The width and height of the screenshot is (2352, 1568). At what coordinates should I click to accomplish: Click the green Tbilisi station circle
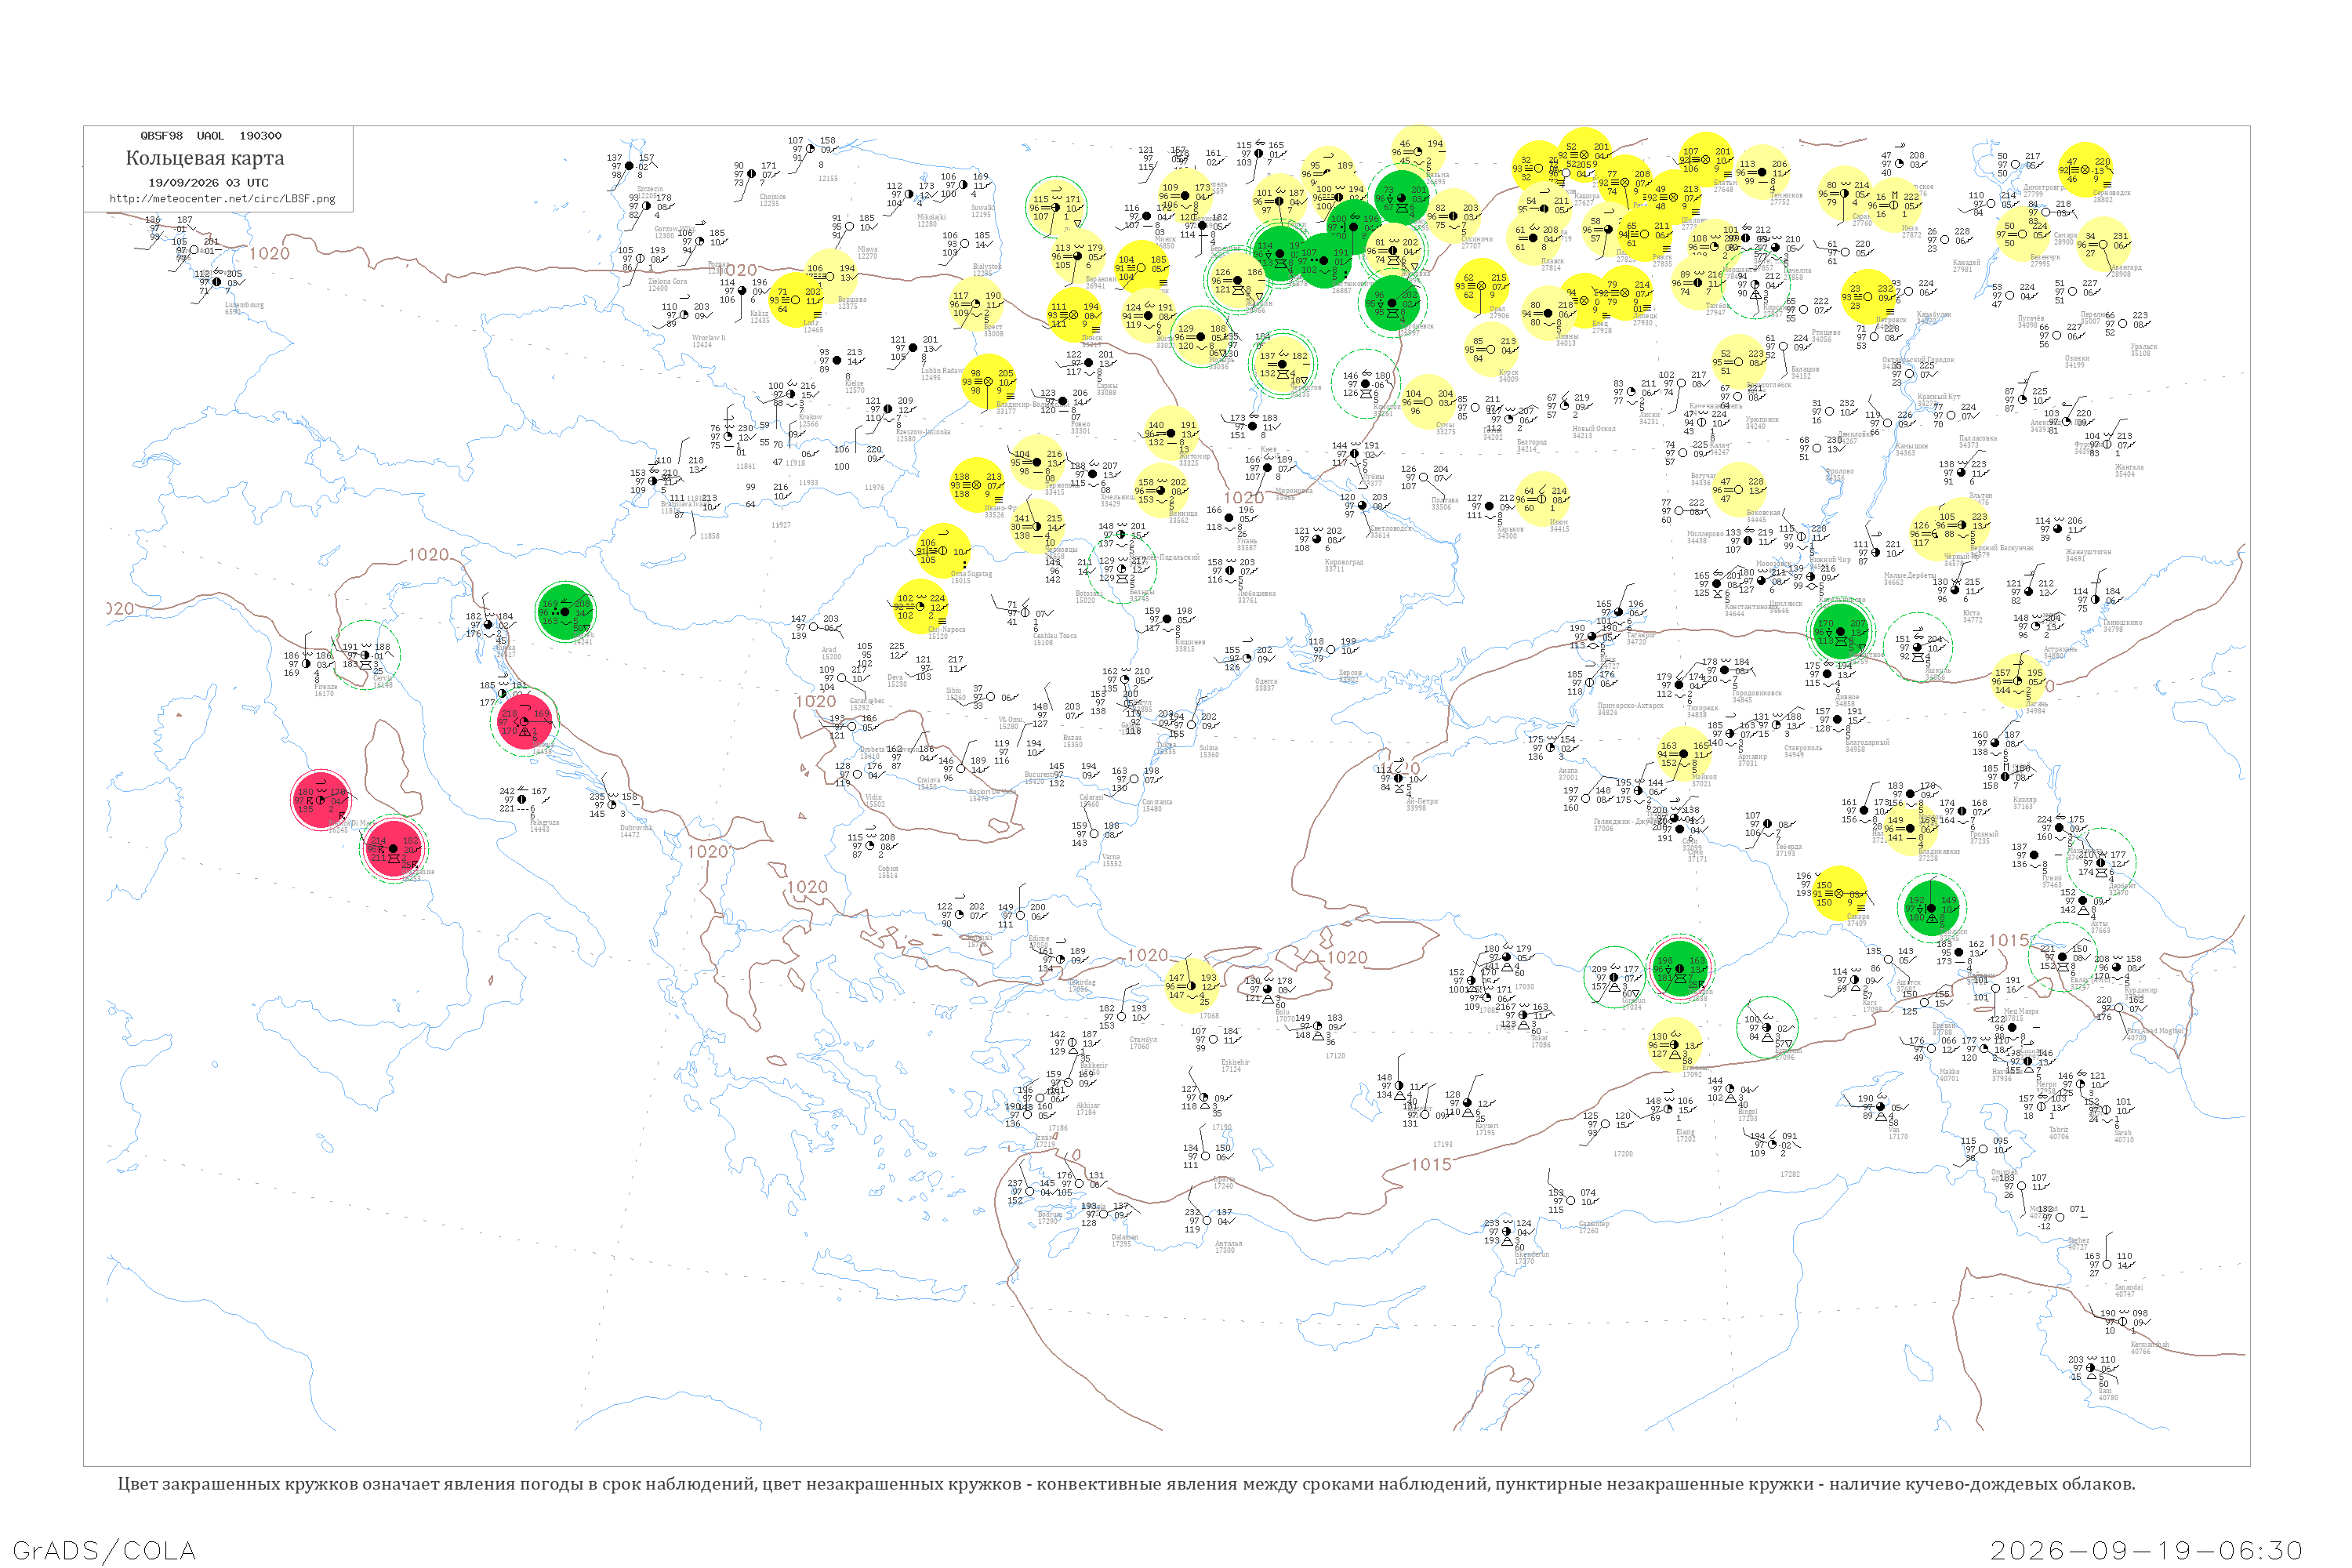coord(1932,907)
